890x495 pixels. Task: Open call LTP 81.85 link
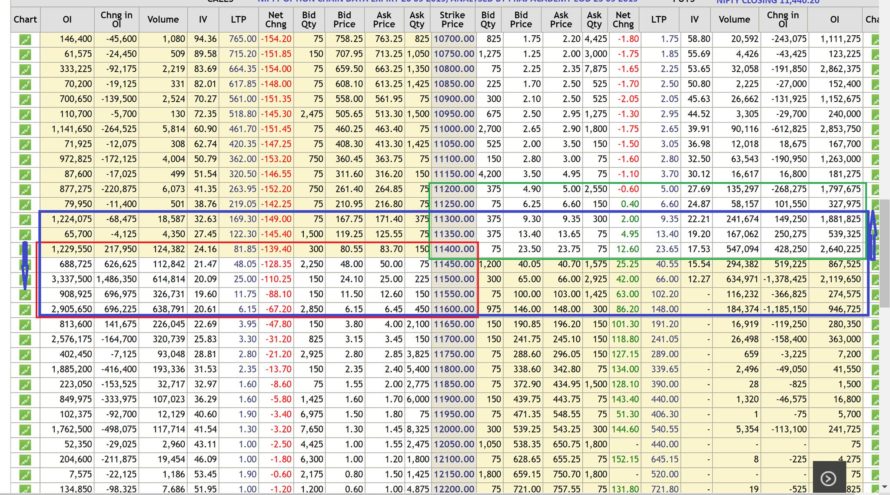(x=245, y=249)
